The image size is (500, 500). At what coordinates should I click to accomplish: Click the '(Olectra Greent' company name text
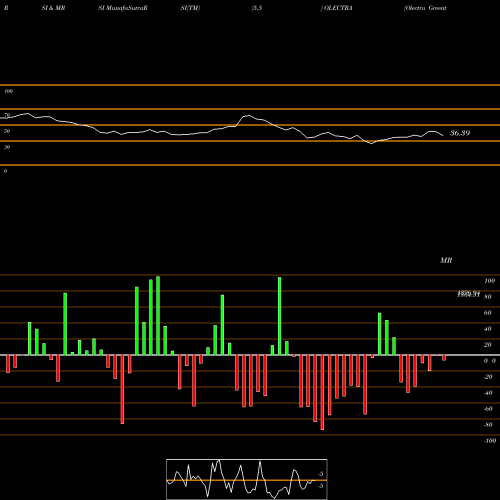[425, 8]
